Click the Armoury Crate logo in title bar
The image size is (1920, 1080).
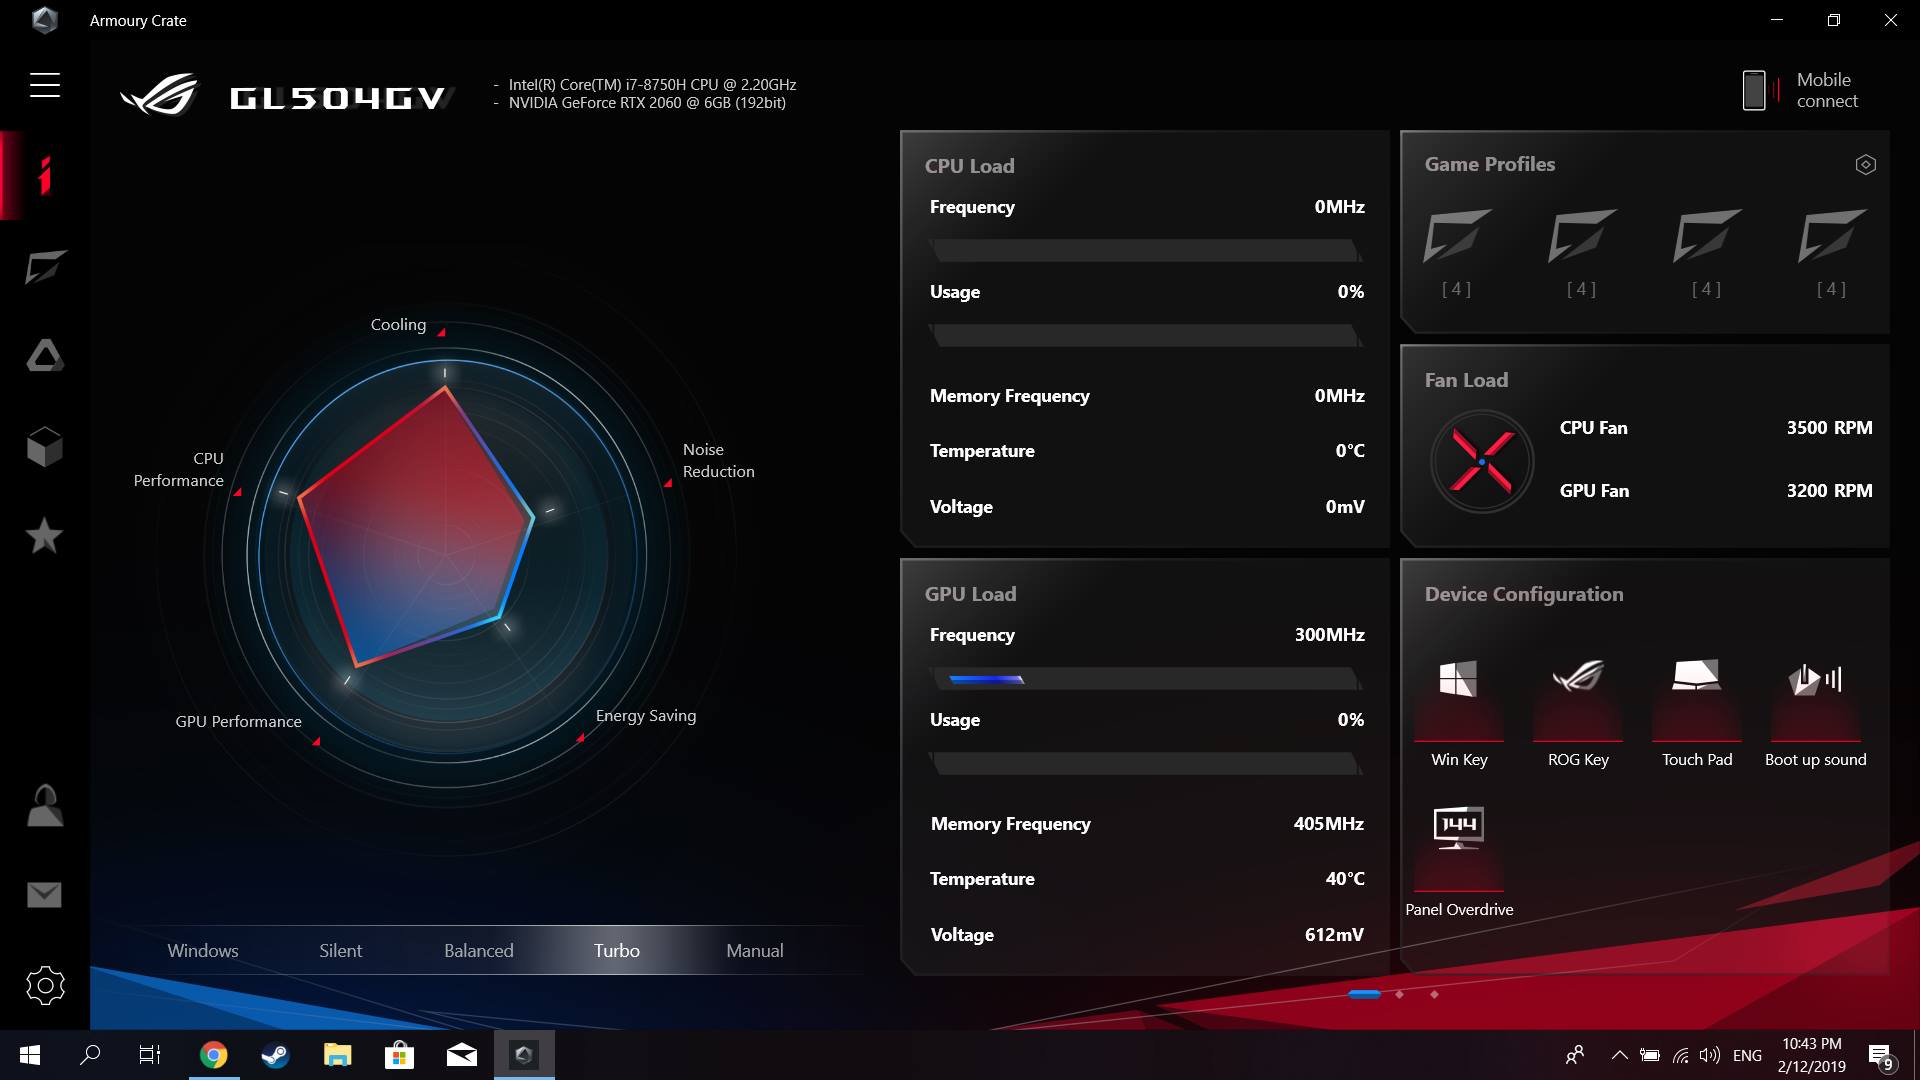coord(45,20)
